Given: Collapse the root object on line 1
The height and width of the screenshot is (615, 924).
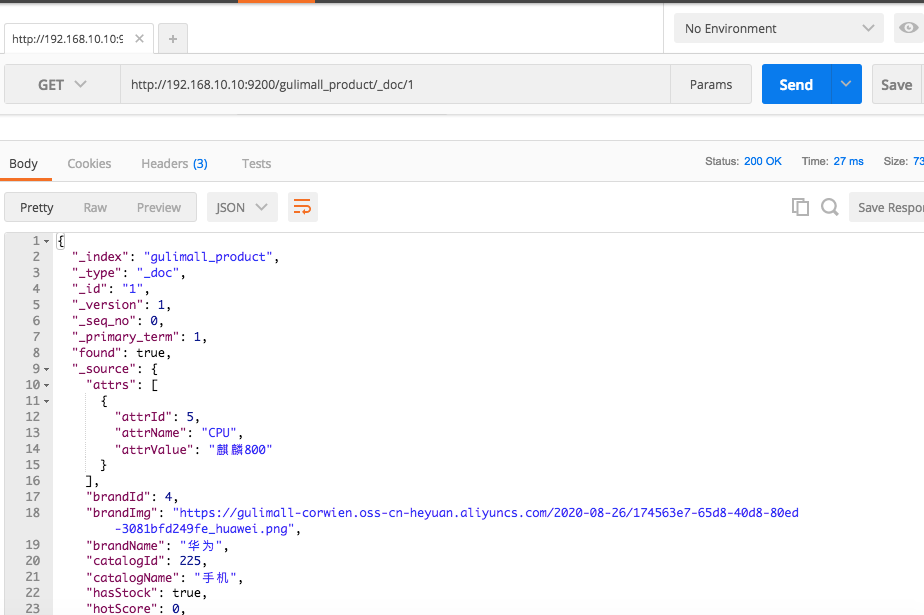Looking at the screenshot, I should (47, 241).
